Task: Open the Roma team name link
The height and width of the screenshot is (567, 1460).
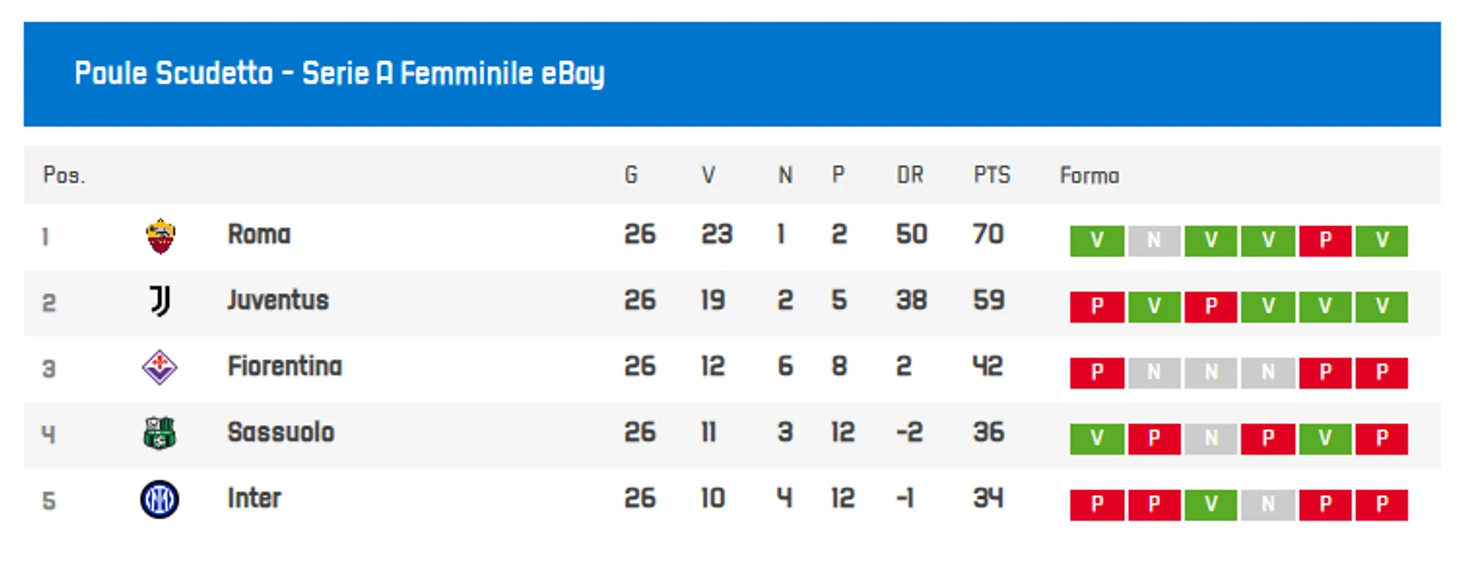Action: 259,235
